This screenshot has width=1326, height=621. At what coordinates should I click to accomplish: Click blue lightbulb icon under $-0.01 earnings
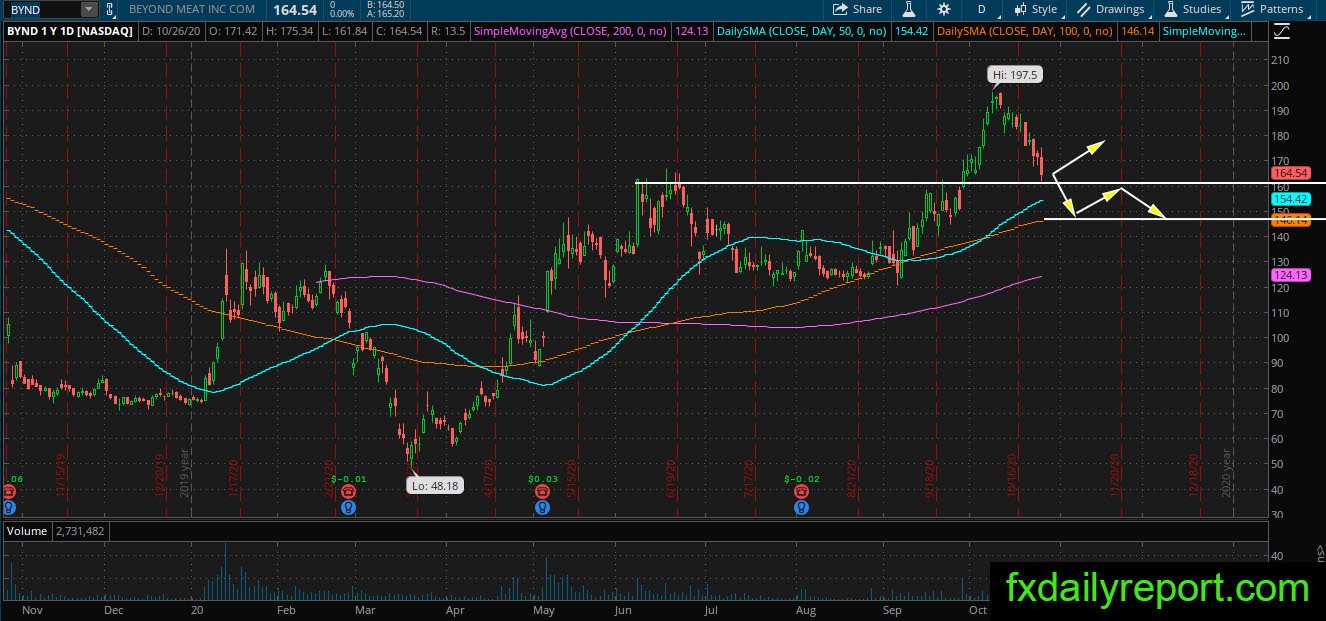[x=347, y=507]
